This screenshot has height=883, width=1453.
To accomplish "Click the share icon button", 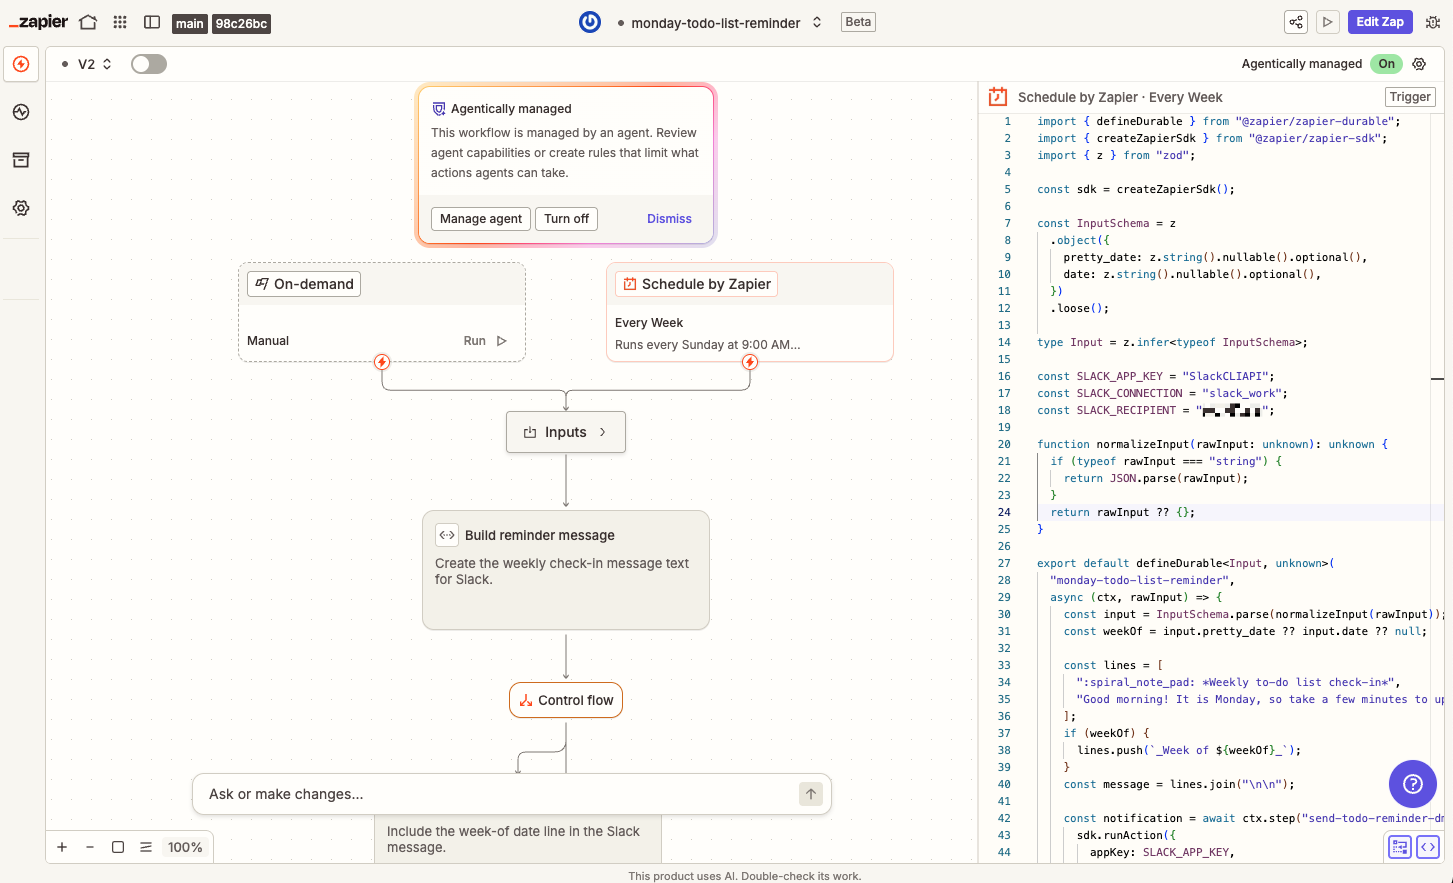I will 1296,22.
